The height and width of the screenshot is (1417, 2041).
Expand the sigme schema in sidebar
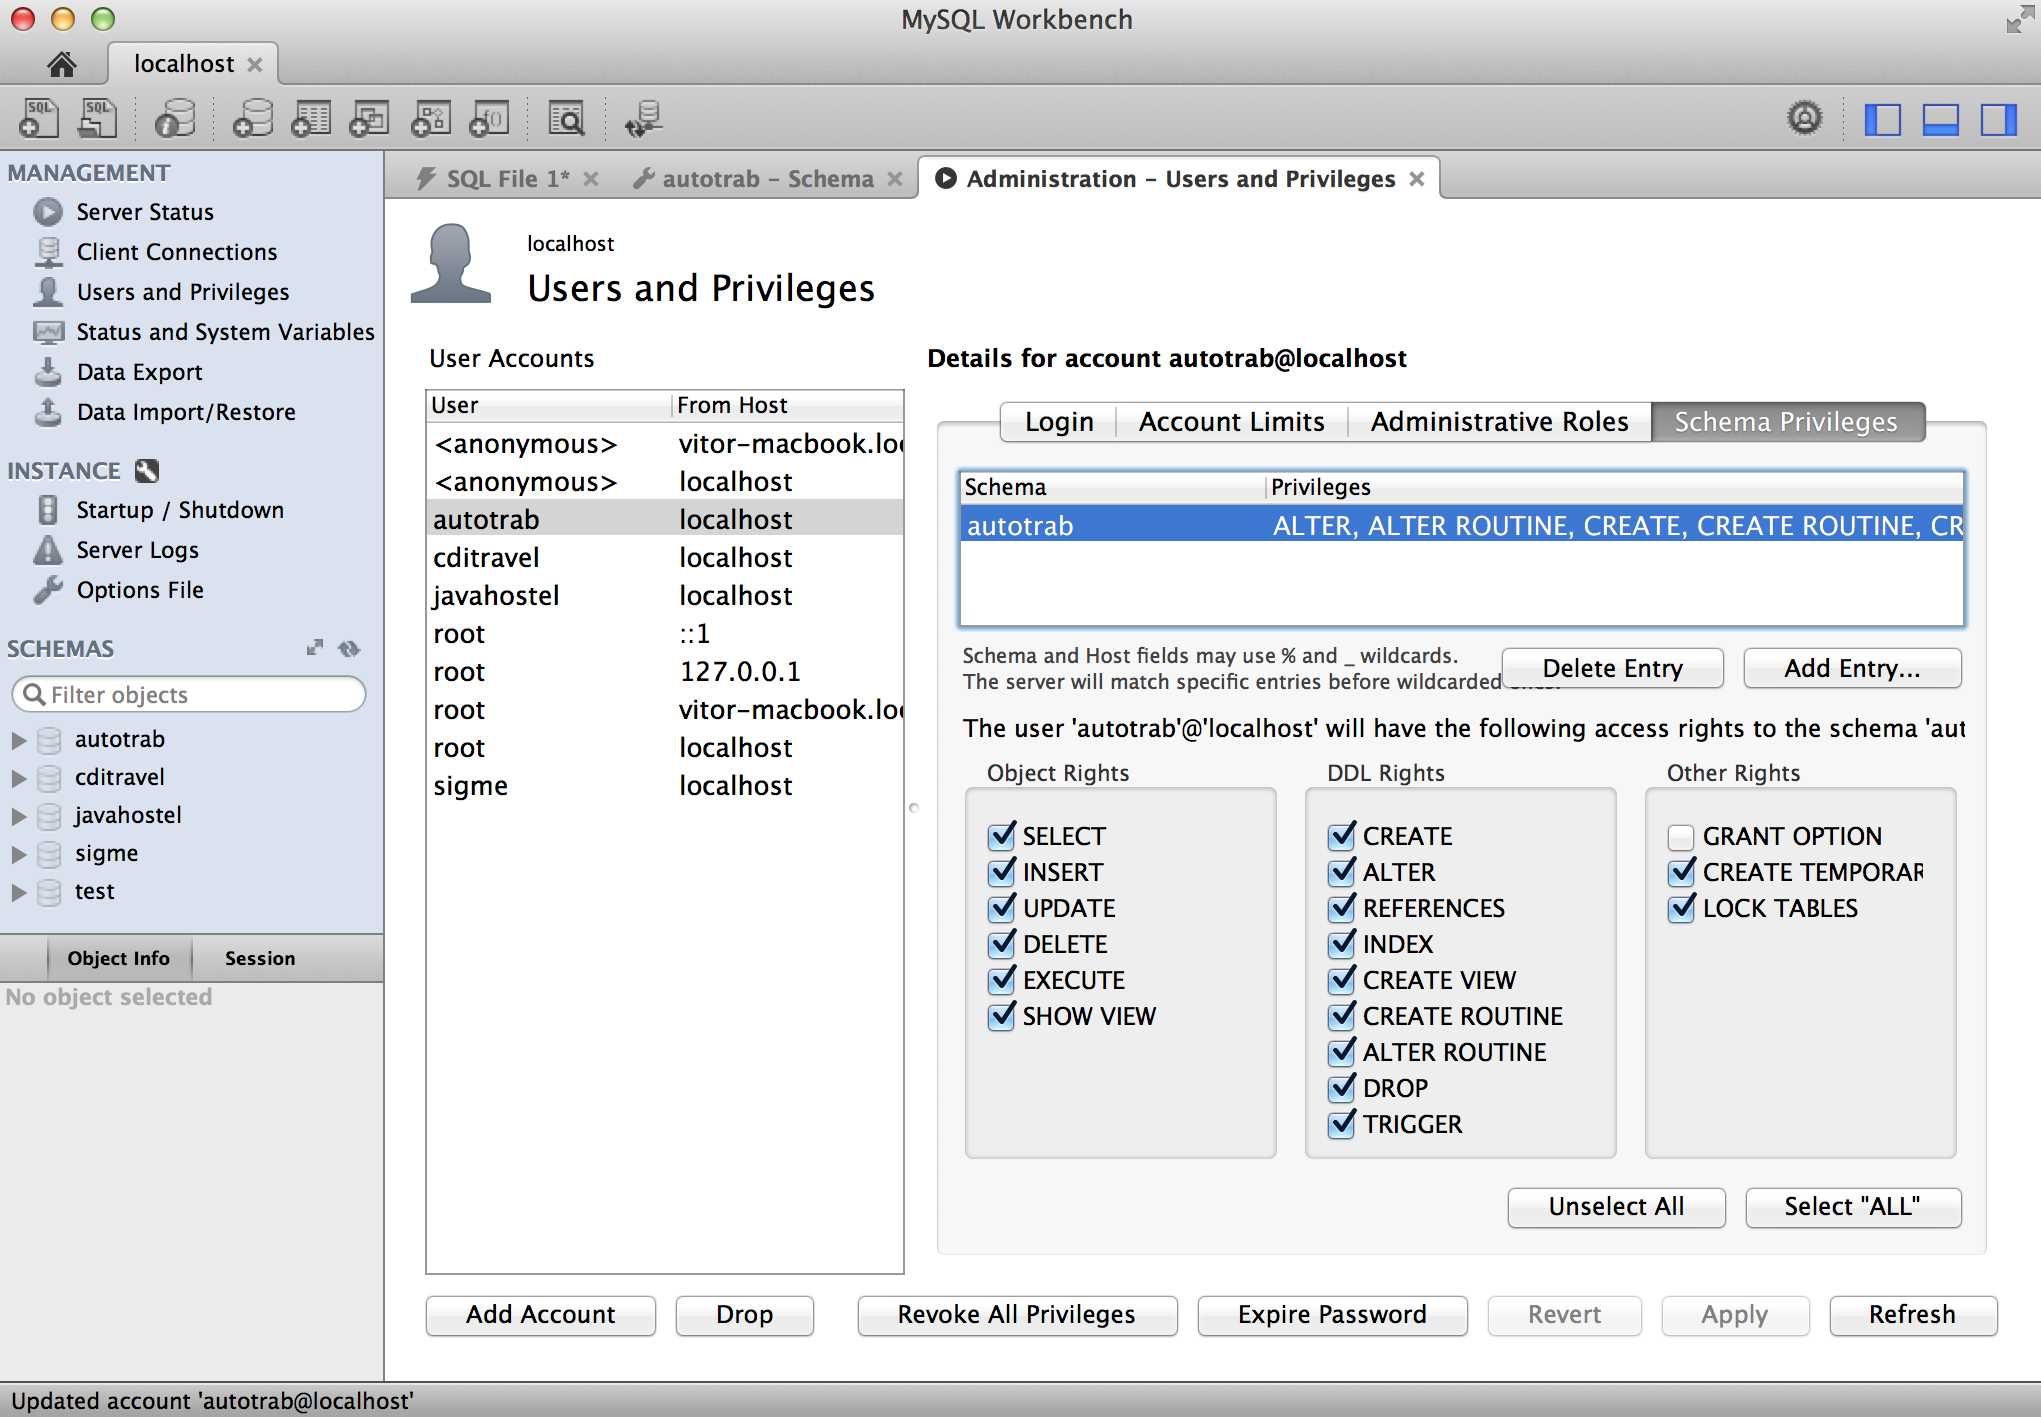[x=17, y=854]
